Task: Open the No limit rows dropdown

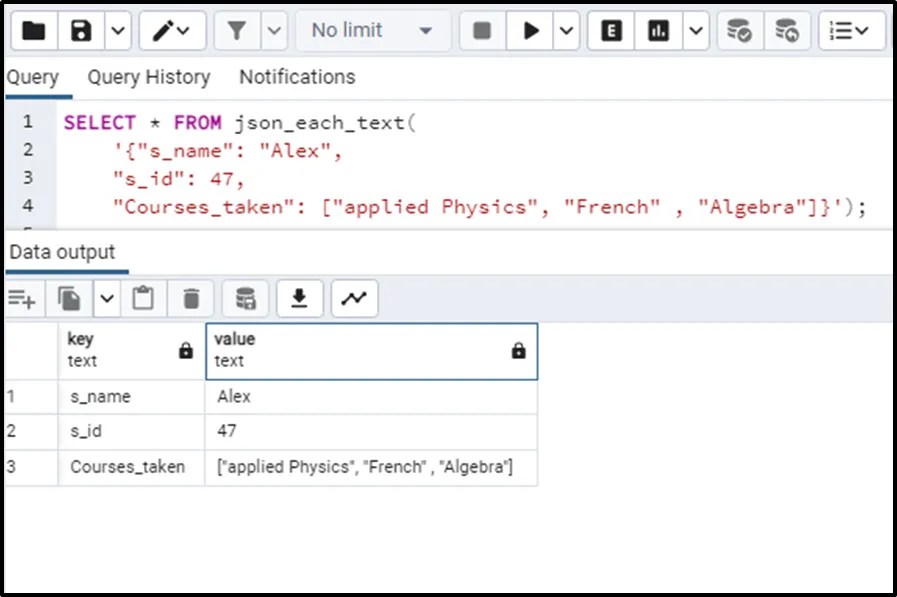Action: (370, 31)
